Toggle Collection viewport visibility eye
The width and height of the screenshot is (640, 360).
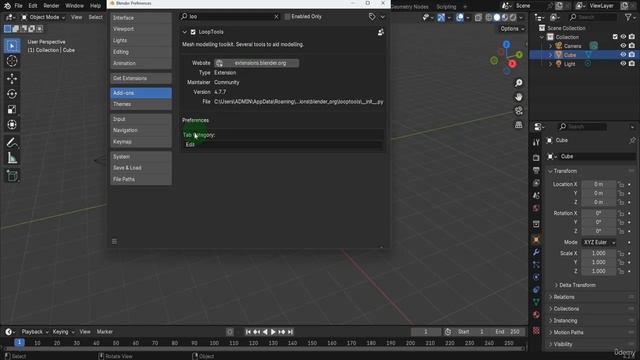[623, 37]
